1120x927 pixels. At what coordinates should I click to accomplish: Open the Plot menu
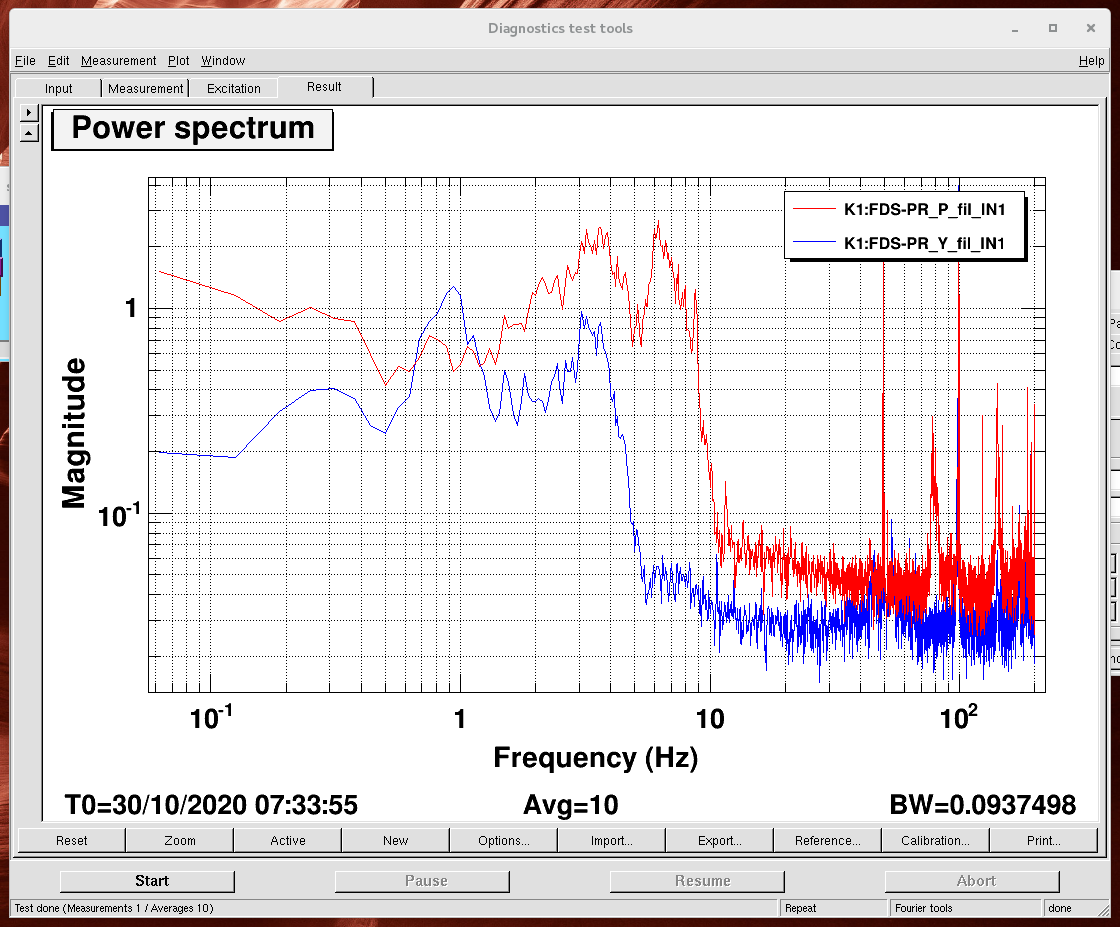(x=178, y=61)
